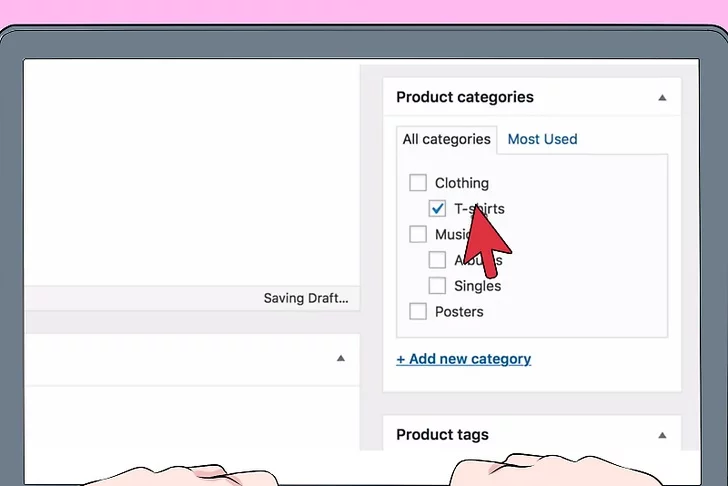Image resolution: width=728 pixels, height=486 pixels.
Task: Click the Singles label text
Action: (x=478, y=286)
